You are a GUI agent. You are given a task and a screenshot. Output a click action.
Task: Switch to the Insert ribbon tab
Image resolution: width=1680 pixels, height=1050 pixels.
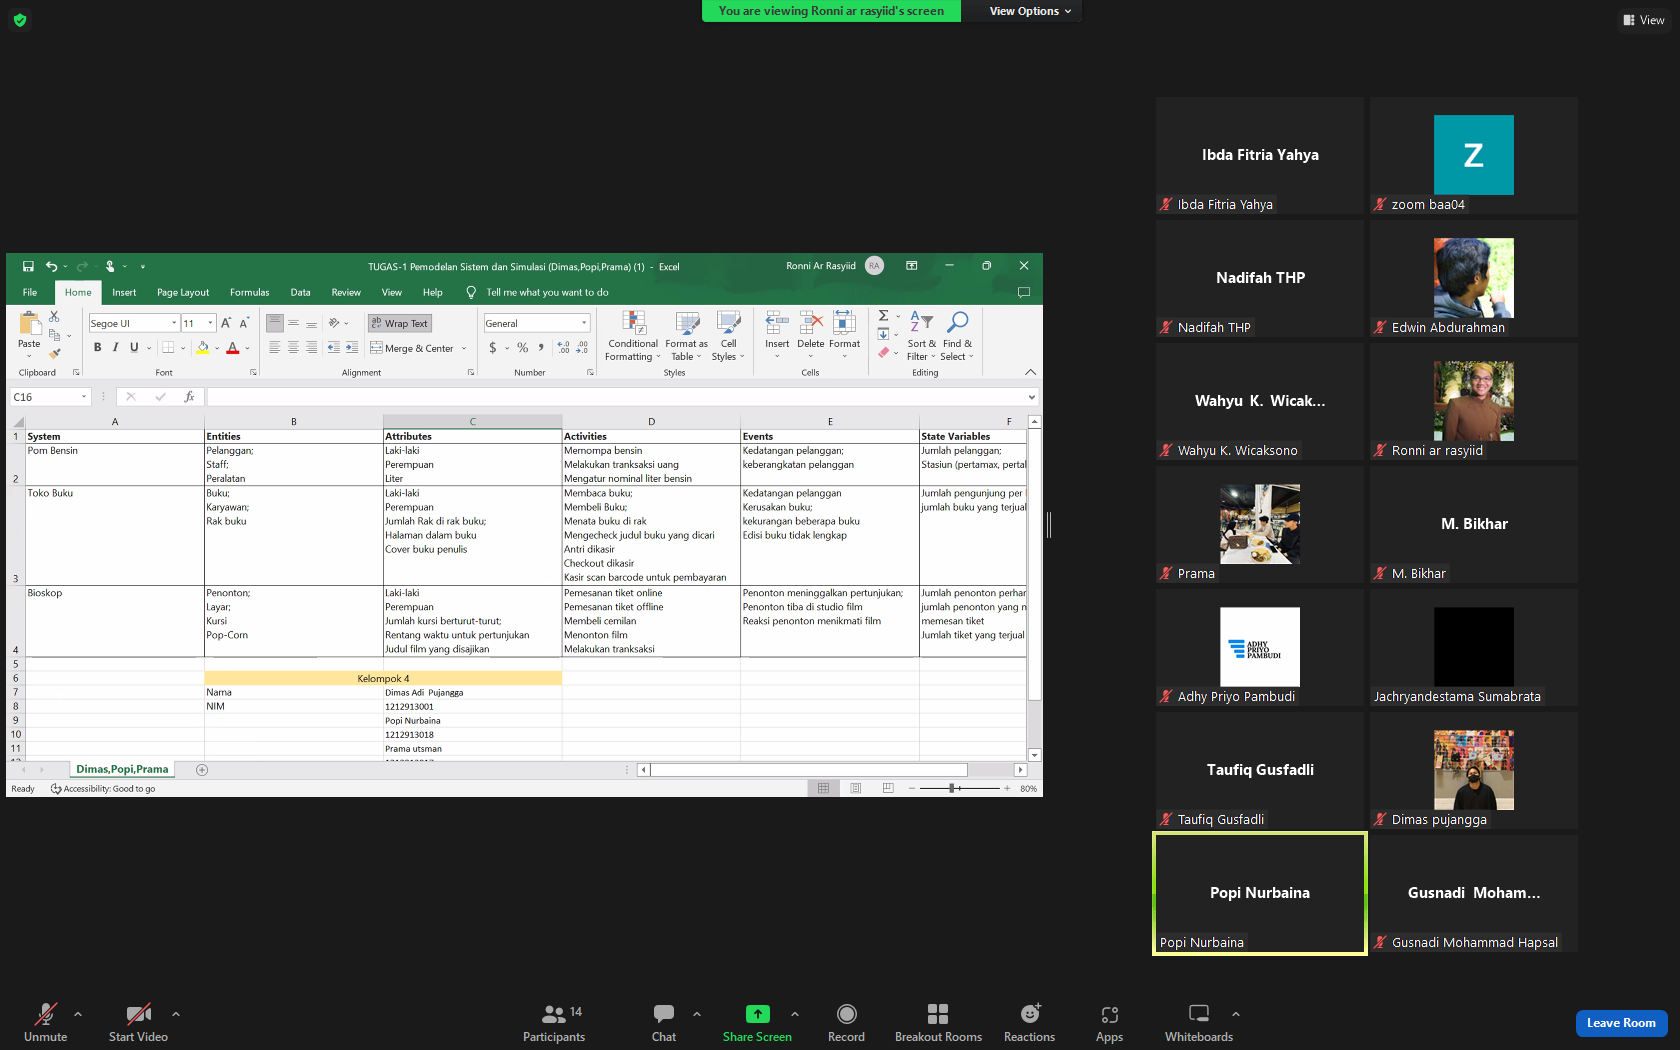124,293
